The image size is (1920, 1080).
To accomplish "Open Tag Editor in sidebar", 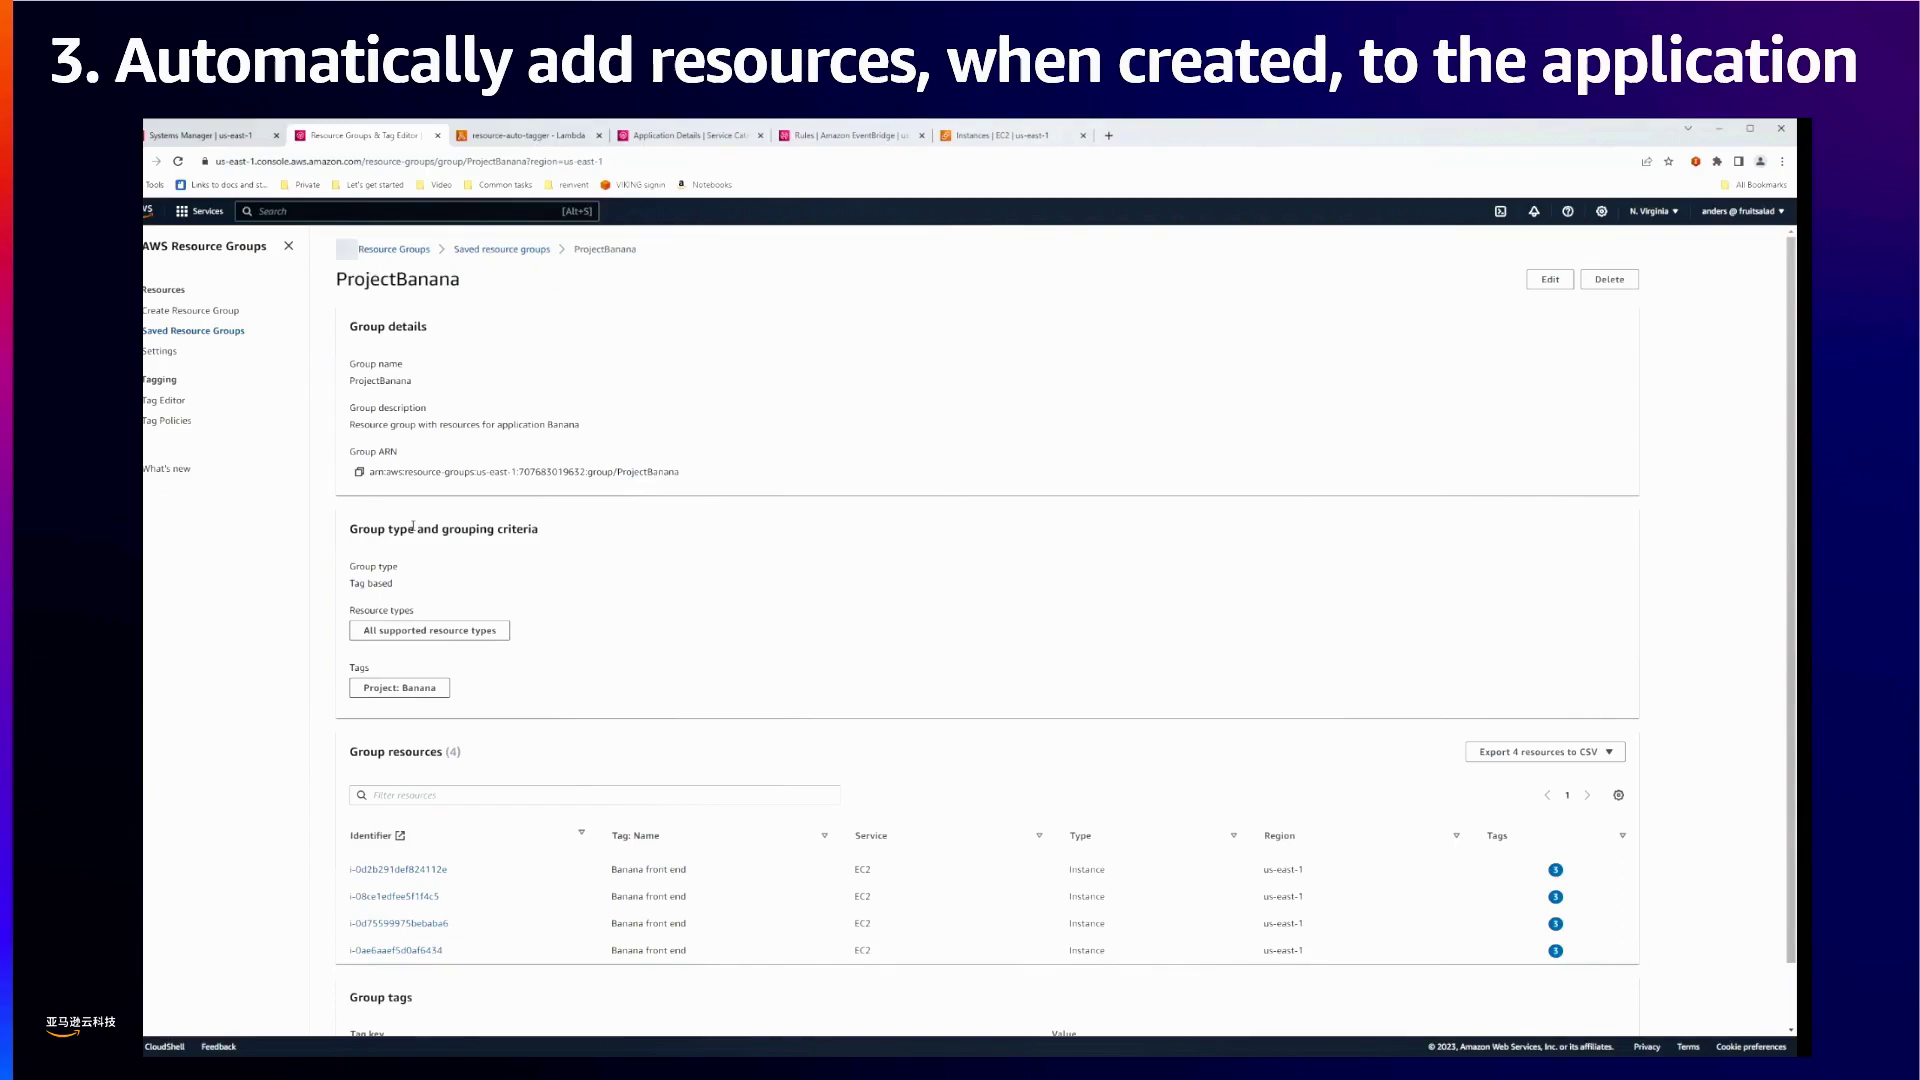I will (164, 401).
